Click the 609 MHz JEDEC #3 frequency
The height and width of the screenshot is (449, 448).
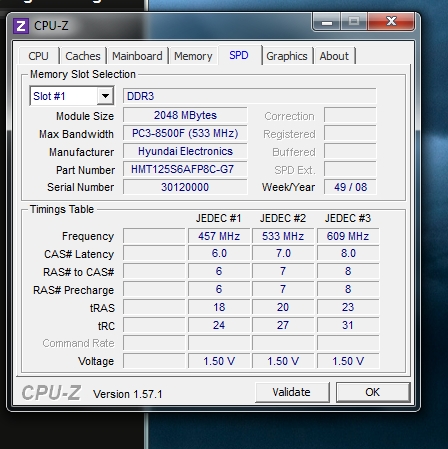pyautogui.click(x=348, y=236)
